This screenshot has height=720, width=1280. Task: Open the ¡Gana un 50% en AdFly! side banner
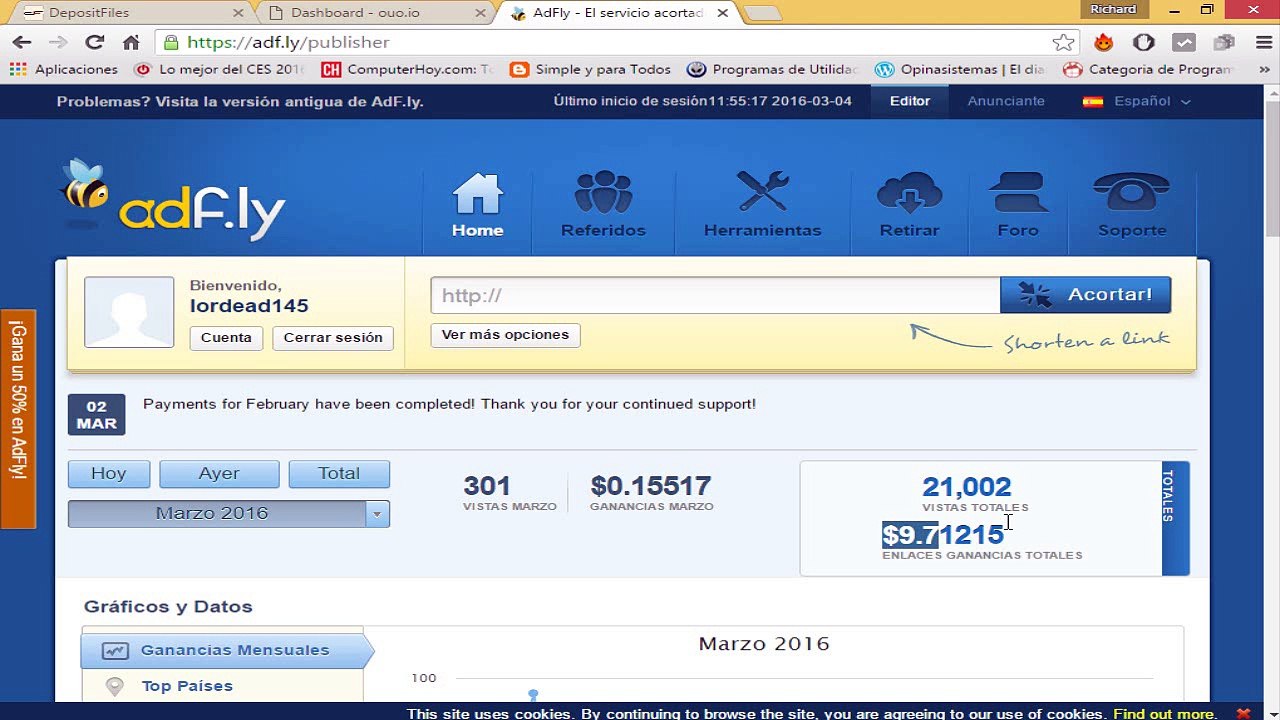point(18,418)
